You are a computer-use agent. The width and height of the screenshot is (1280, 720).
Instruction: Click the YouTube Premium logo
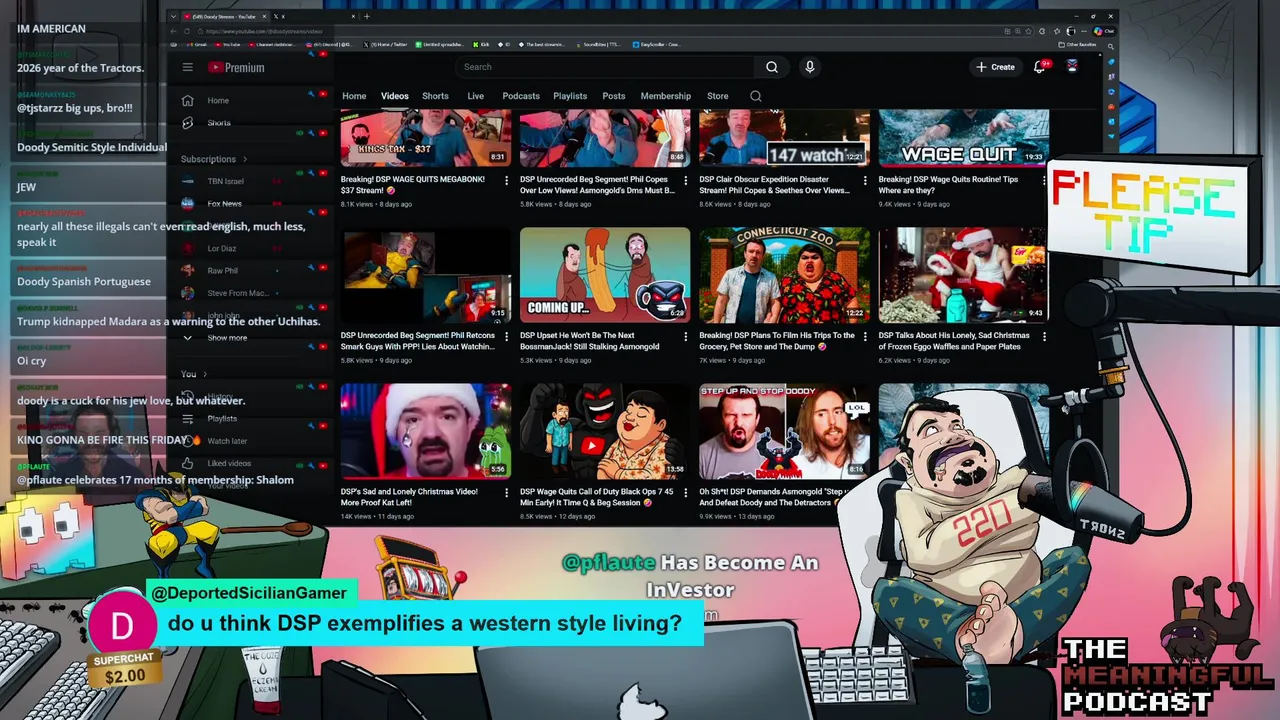[x=236, y=67]
